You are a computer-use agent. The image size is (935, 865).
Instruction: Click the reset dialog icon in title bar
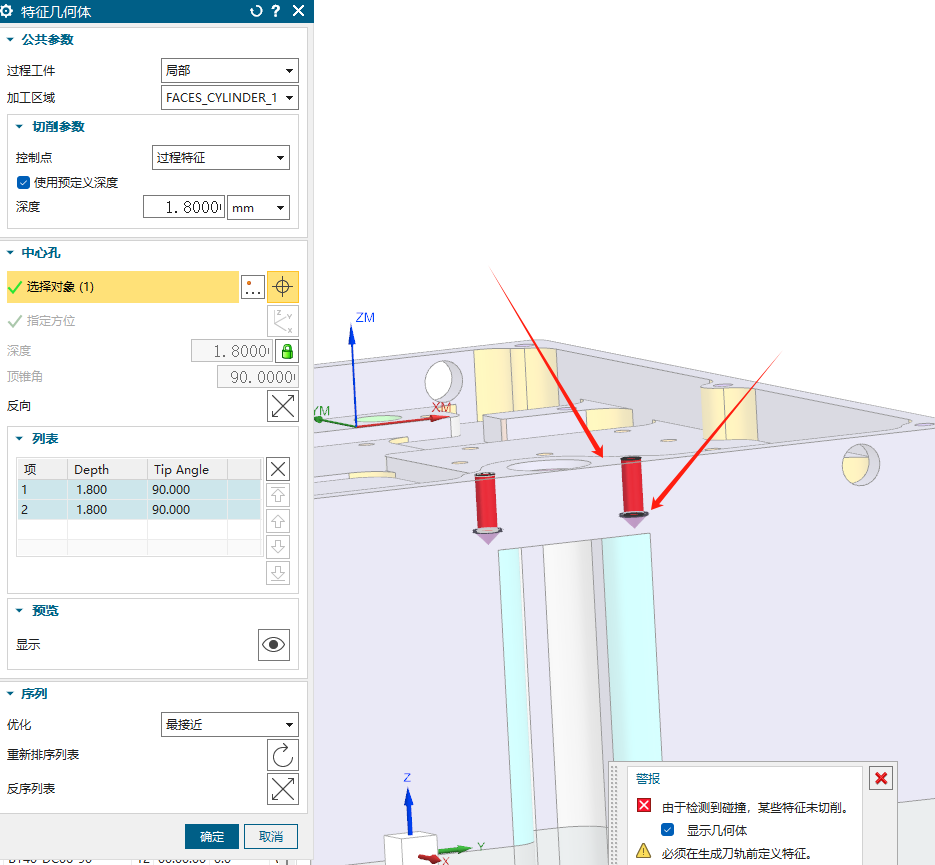click(x=256, y=11)
